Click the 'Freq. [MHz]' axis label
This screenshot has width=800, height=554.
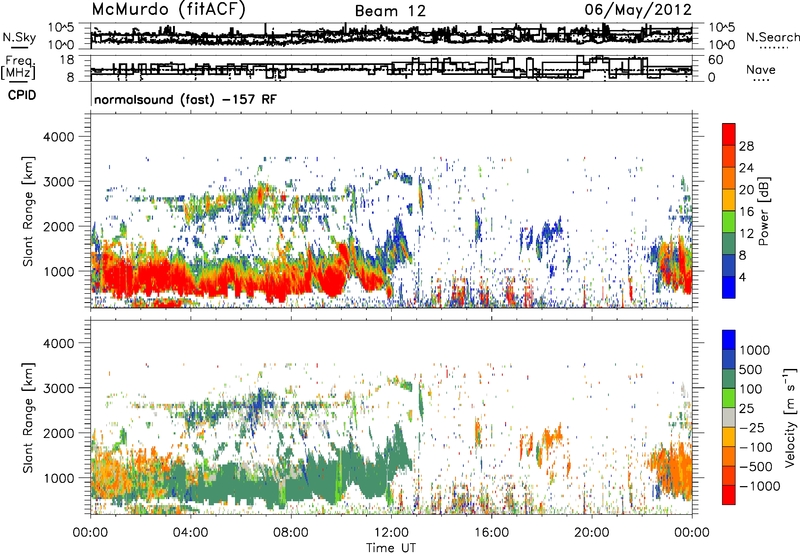19,68
